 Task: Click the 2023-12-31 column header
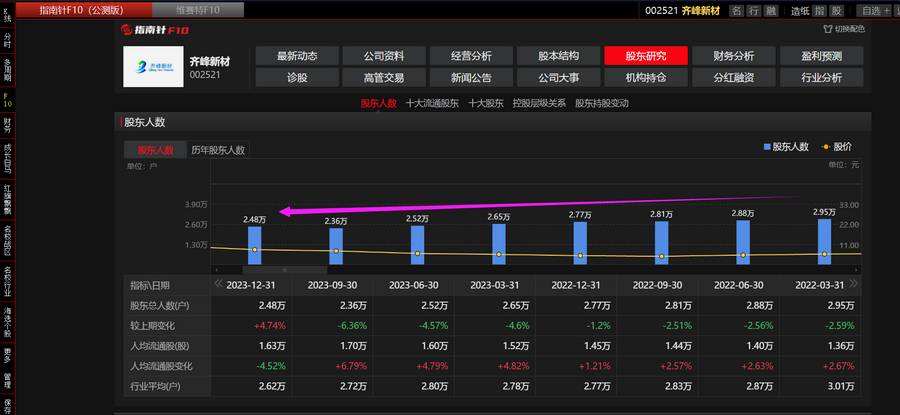[x=251, y=285]
